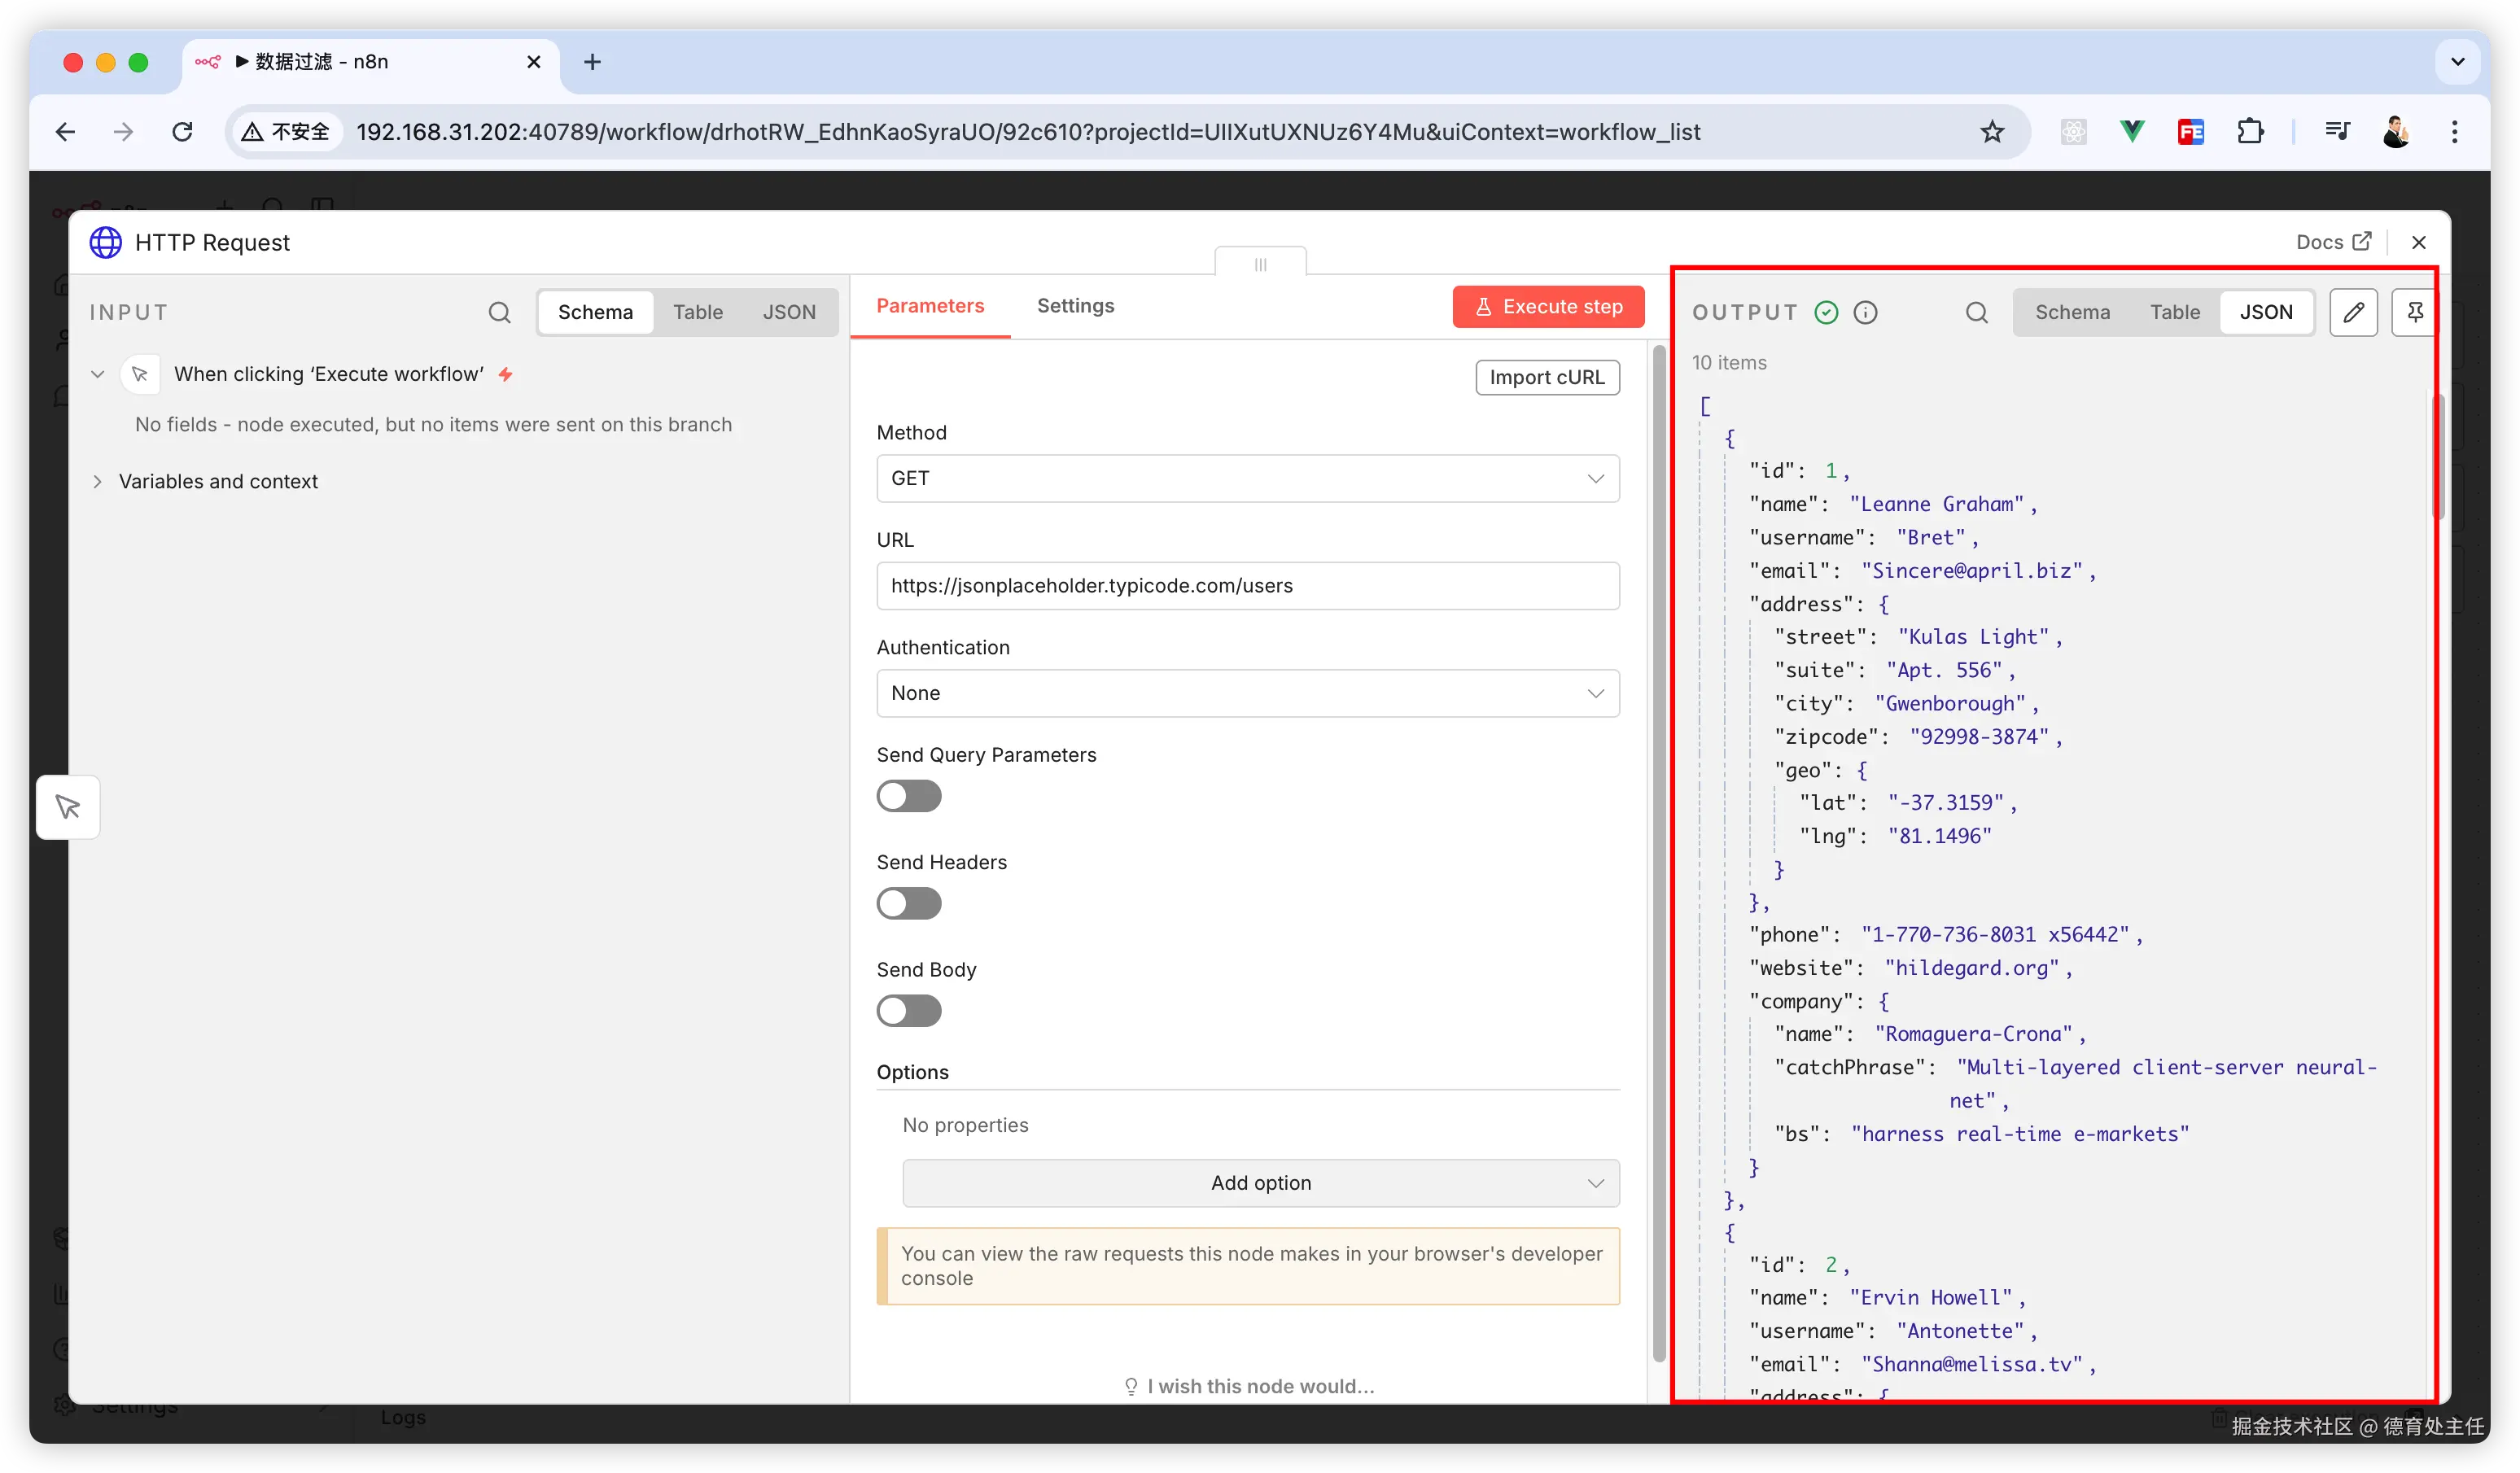The height and width of the screenshot is (1473, 2520).
Task: Open the Method GET dropdown
Action: point(1247,478)
